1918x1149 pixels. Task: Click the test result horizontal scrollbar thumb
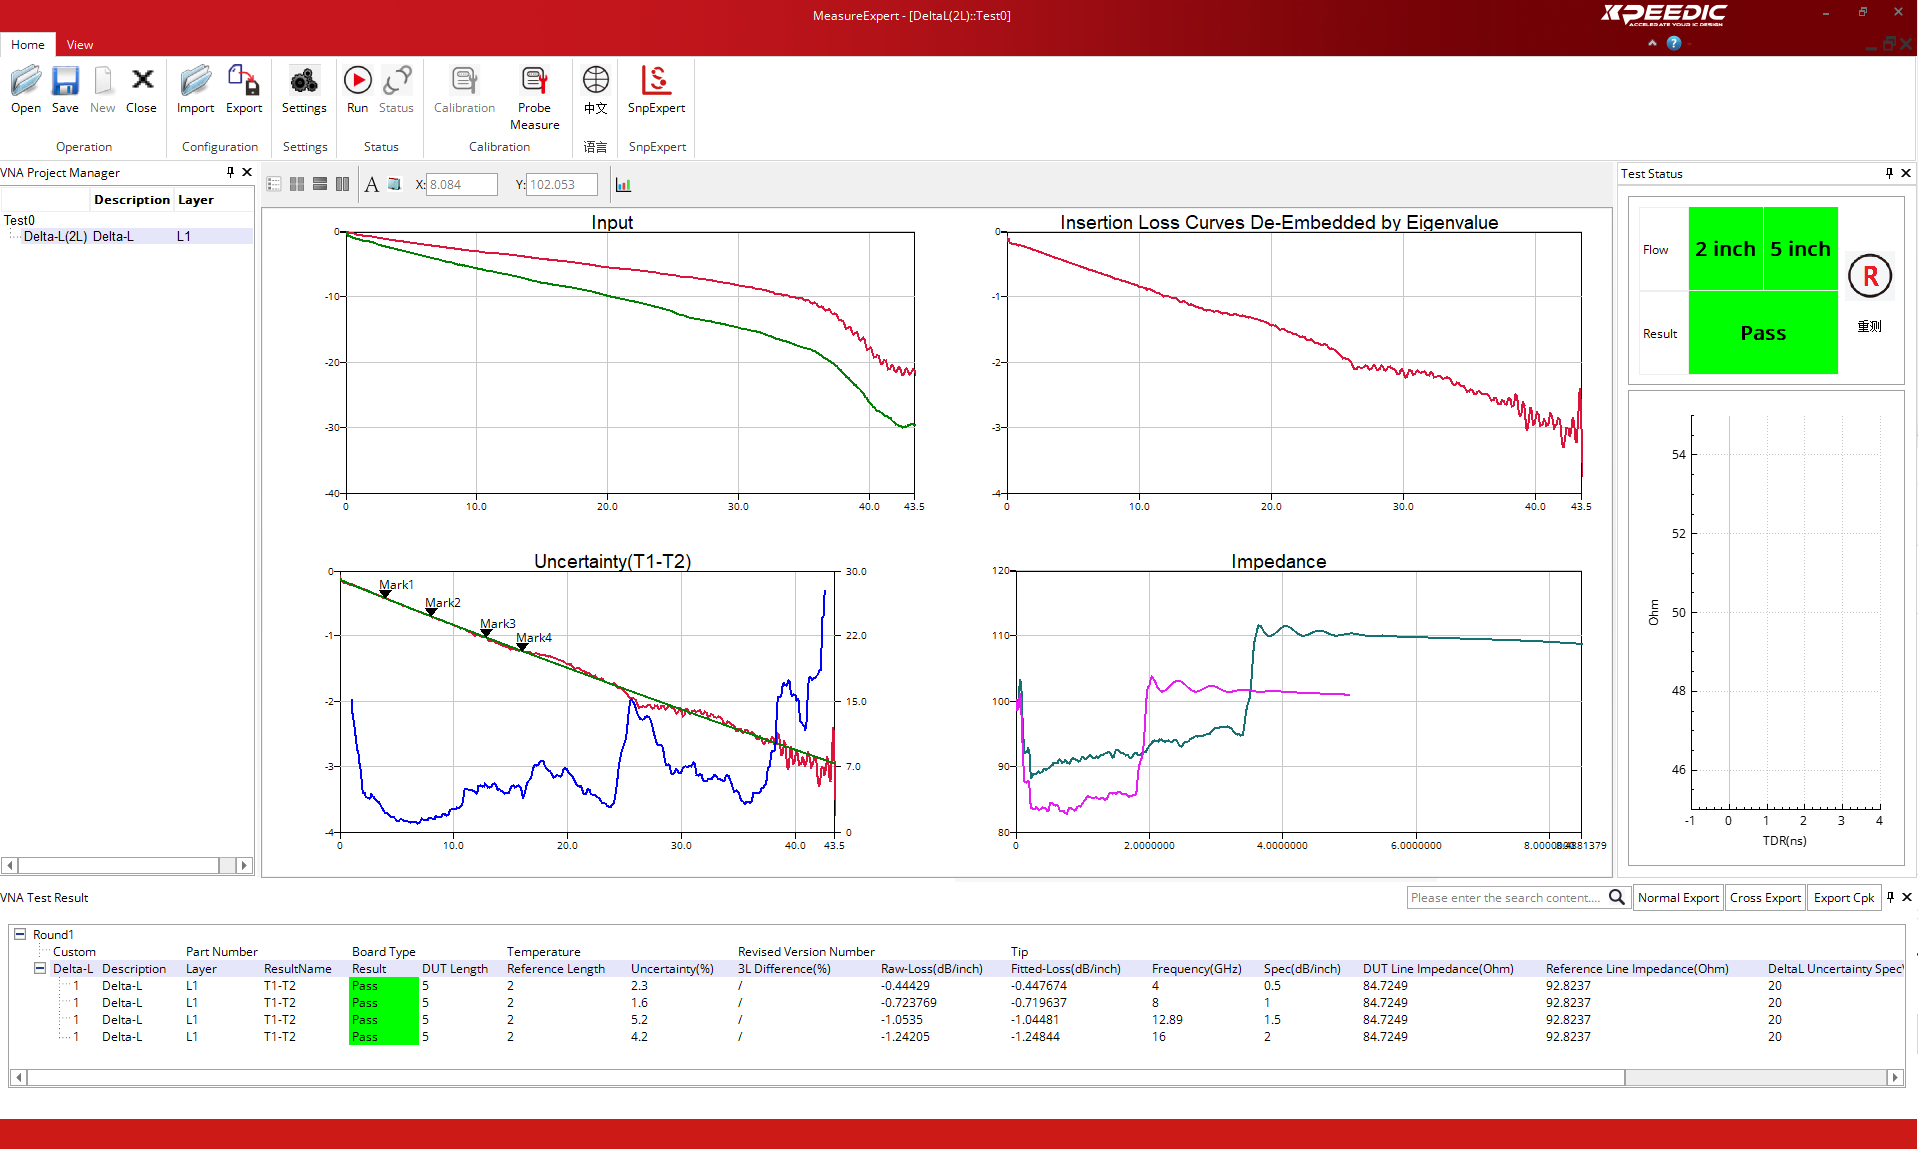pyautogui.click(x=826, y=1077)
